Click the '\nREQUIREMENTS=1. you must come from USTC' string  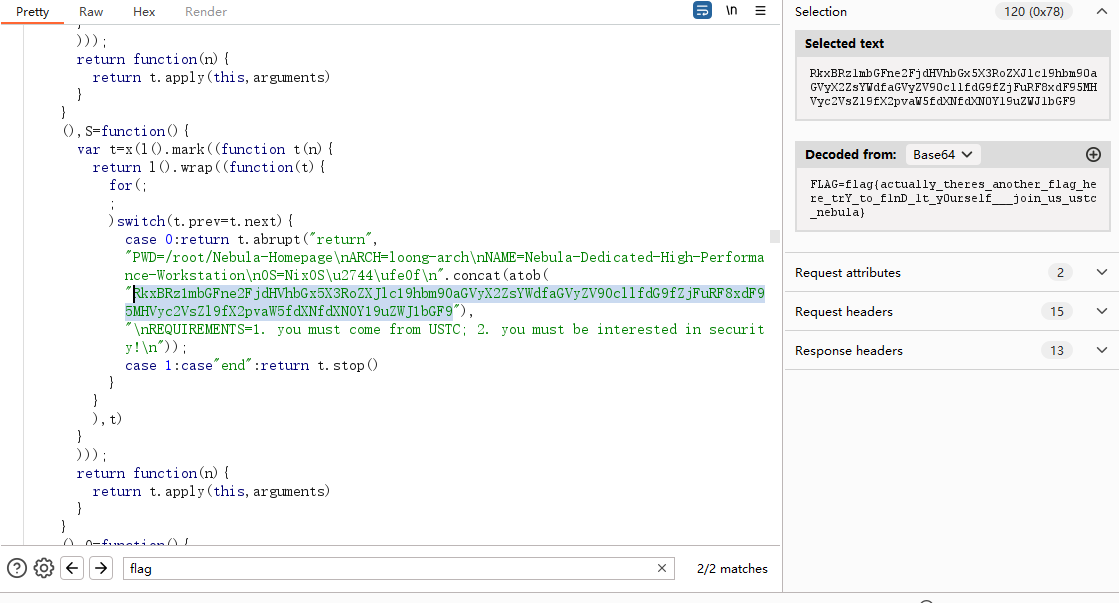click(444, 338)
